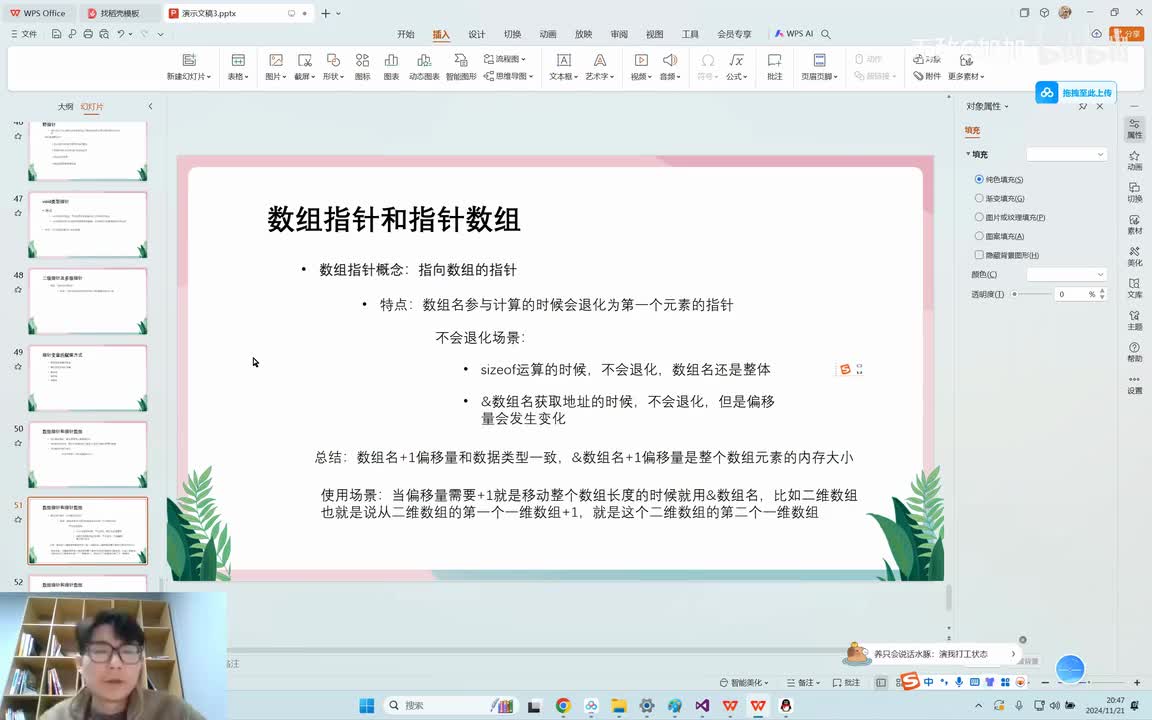Viewport: 1152px width, 720px height.
Task: Toggle 隐藏背景图形 checkbox
Action: [x=979, y=255]
